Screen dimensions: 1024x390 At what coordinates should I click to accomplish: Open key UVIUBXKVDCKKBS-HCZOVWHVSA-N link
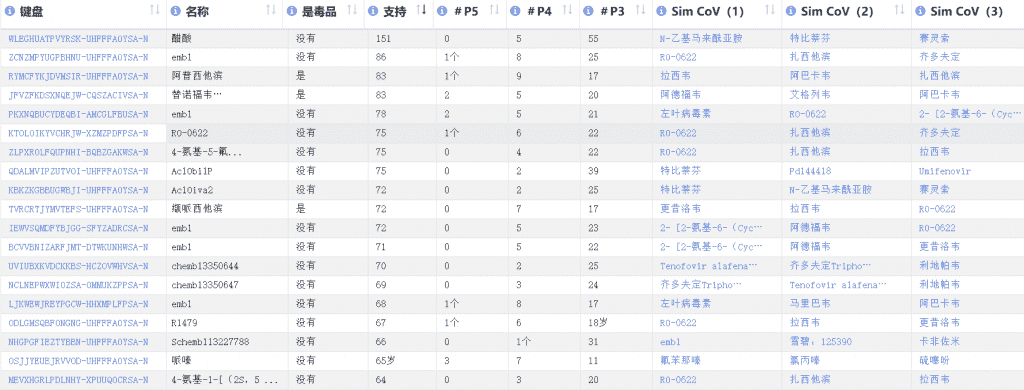click(78, 266)
